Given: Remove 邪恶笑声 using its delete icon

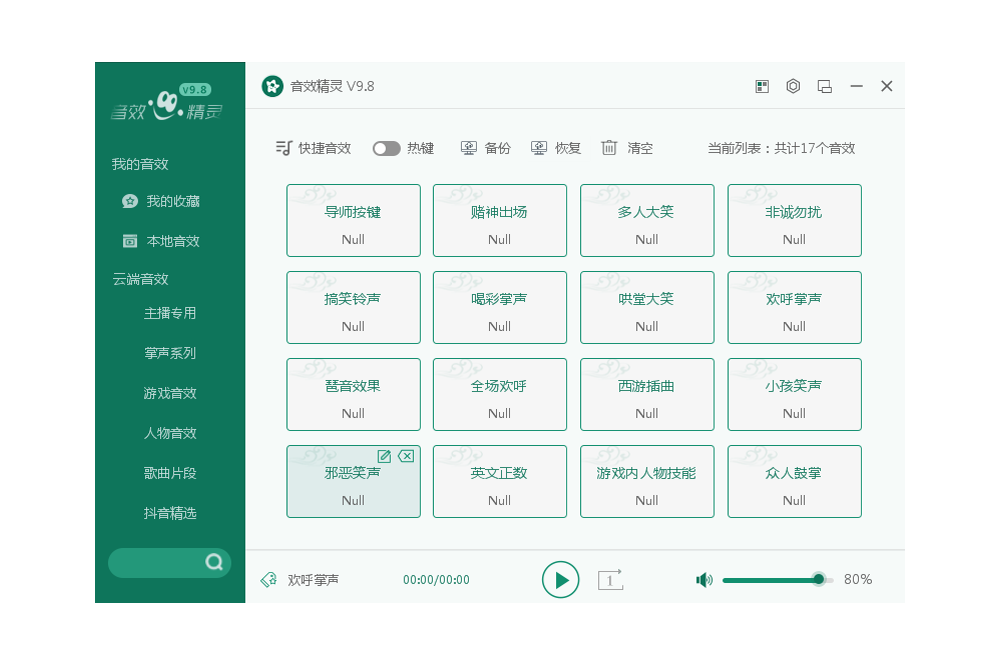Looking at the screenshot, I should (406, 456).
